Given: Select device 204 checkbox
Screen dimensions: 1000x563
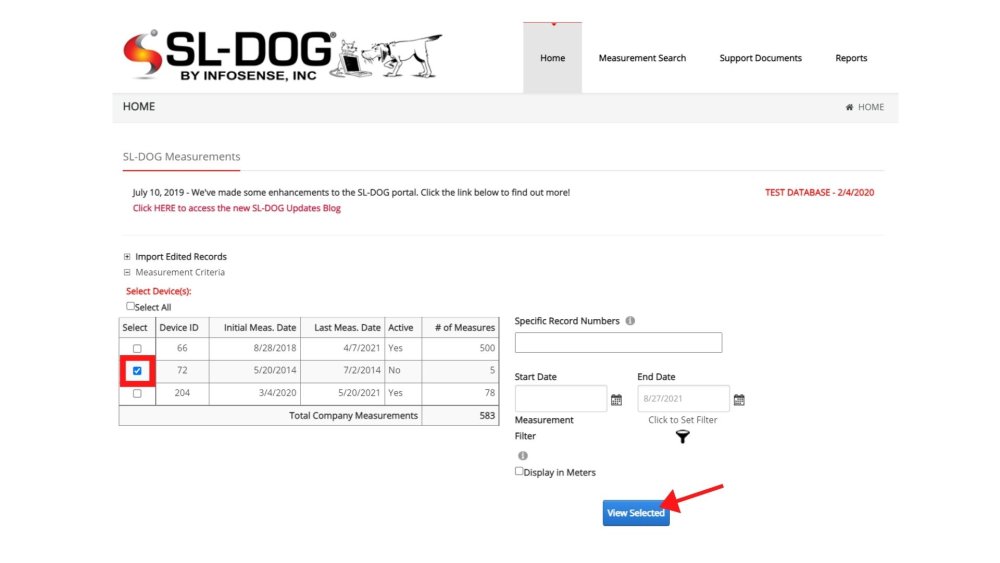Looking at the screenshot, I should point(137,393).
